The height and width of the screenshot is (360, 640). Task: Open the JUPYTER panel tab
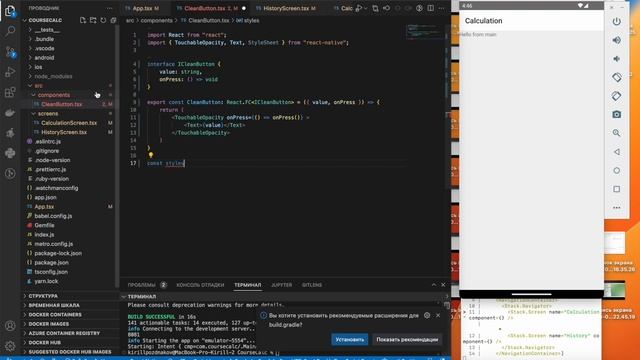click(281, 285)
